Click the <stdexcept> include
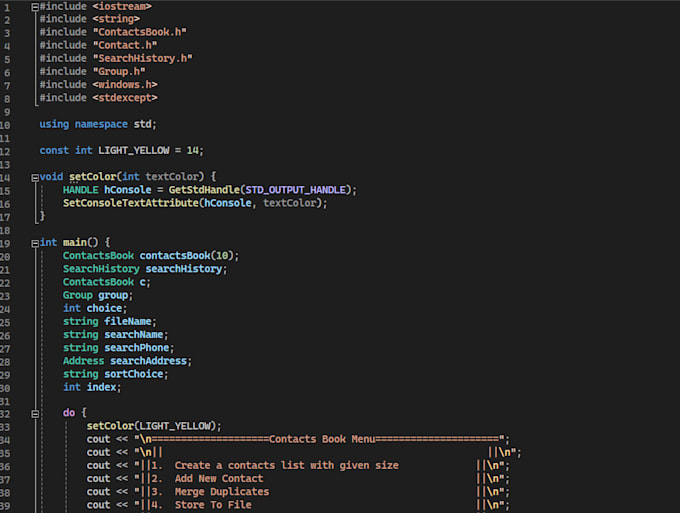Image resolution: width=680 pixels, height=513 pixels. (x=125, y=98)
